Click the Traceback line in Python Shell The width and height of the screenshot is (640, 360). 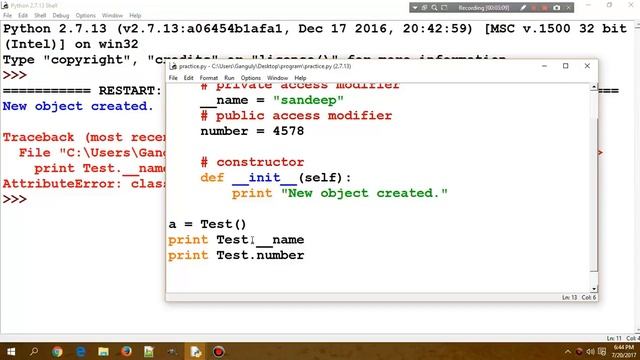point(84,137)
